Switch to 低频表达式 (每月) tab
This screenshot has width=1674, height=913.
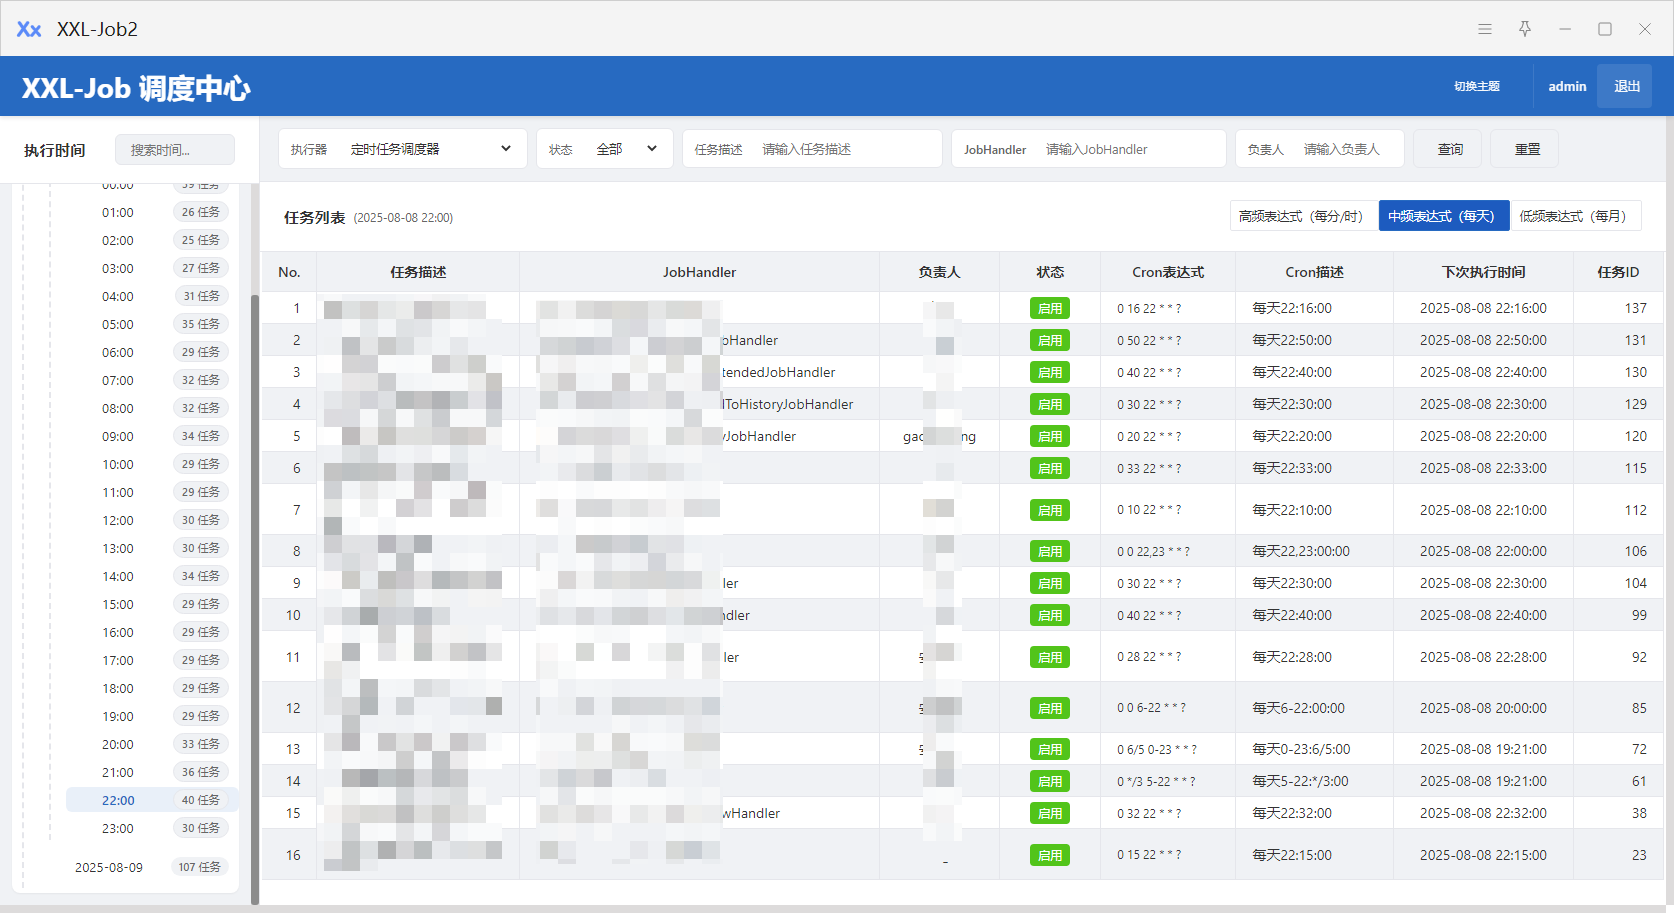[1576, 216]
